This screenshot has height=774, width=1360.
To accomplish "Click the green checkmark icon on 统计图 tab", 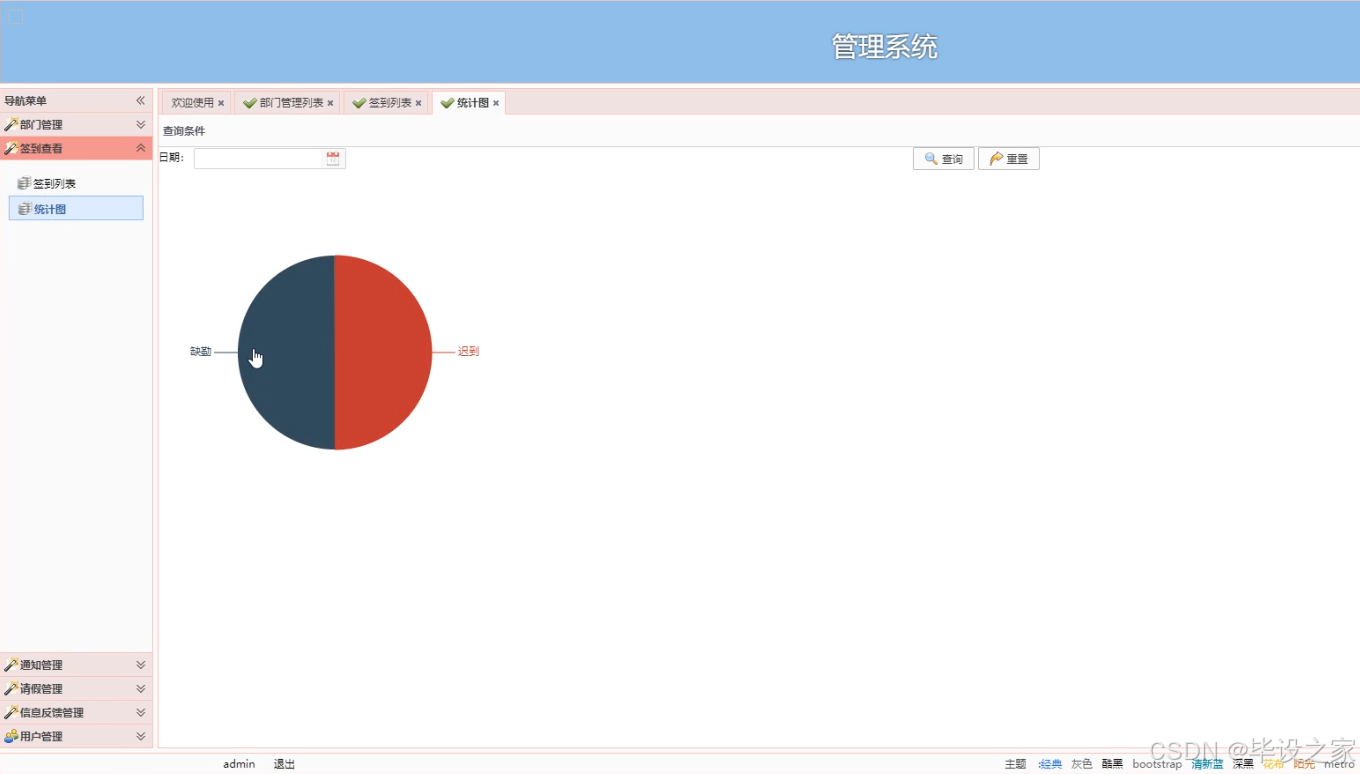I will [447, 101].
